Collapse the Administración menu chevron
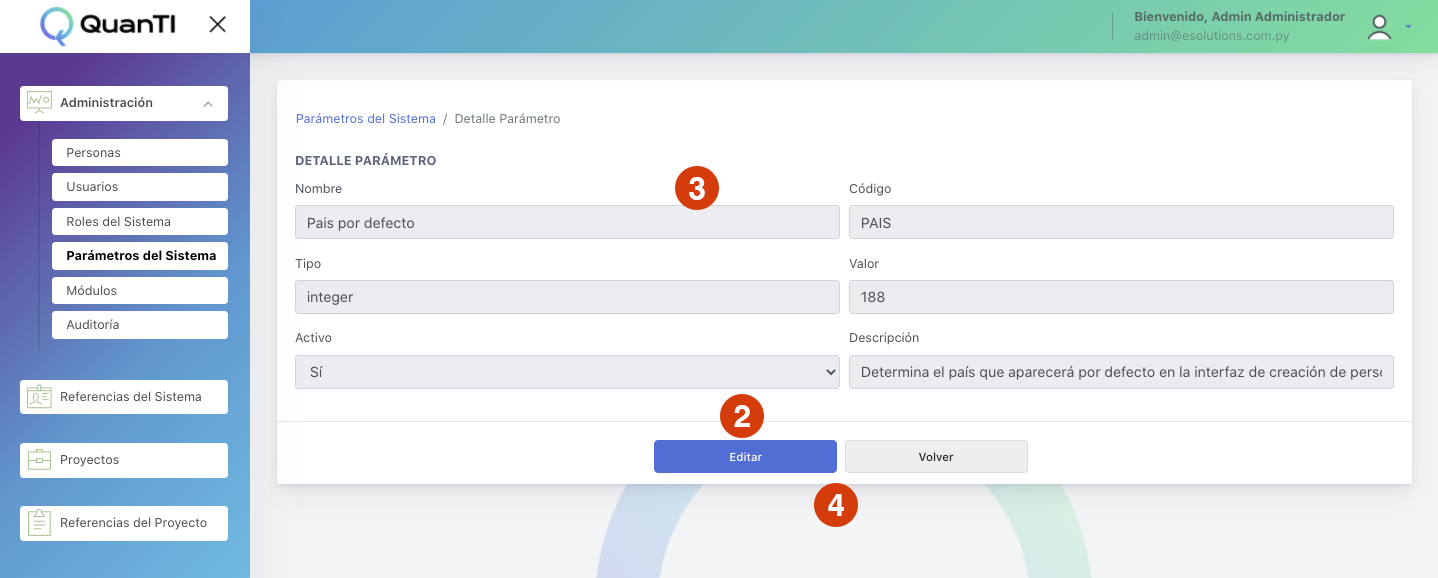The image size is (1438, 578). [x=207, y=104]
